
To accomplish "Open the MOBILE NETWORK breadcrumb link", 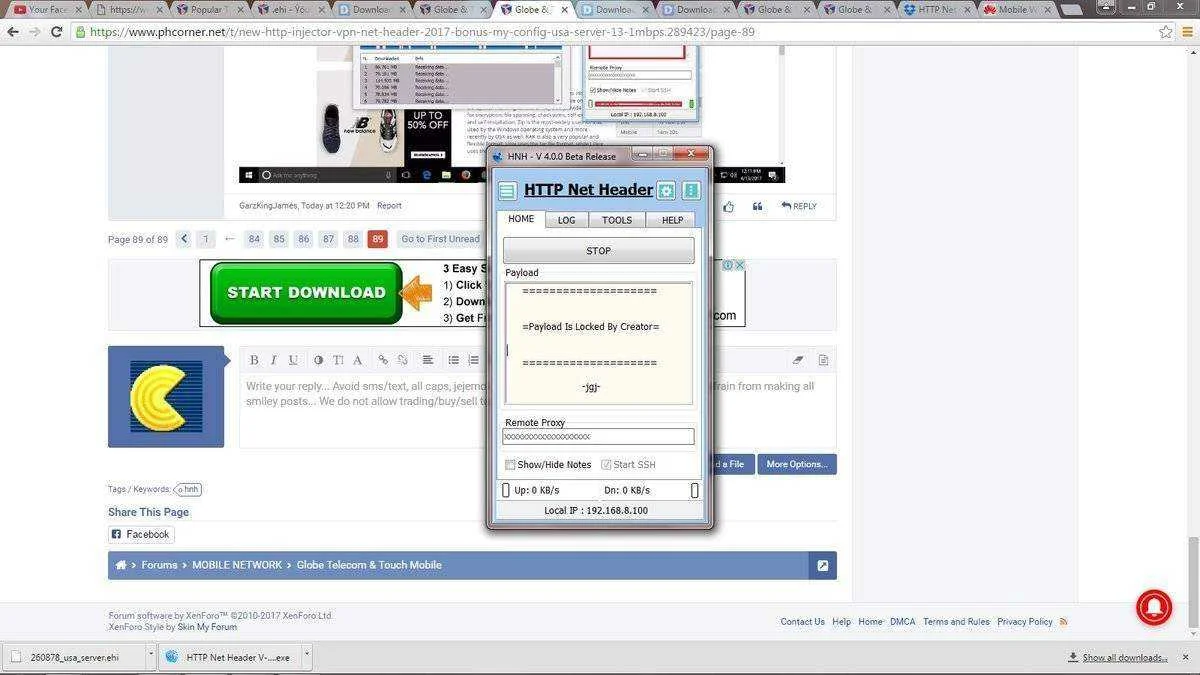I will point(237,565).
